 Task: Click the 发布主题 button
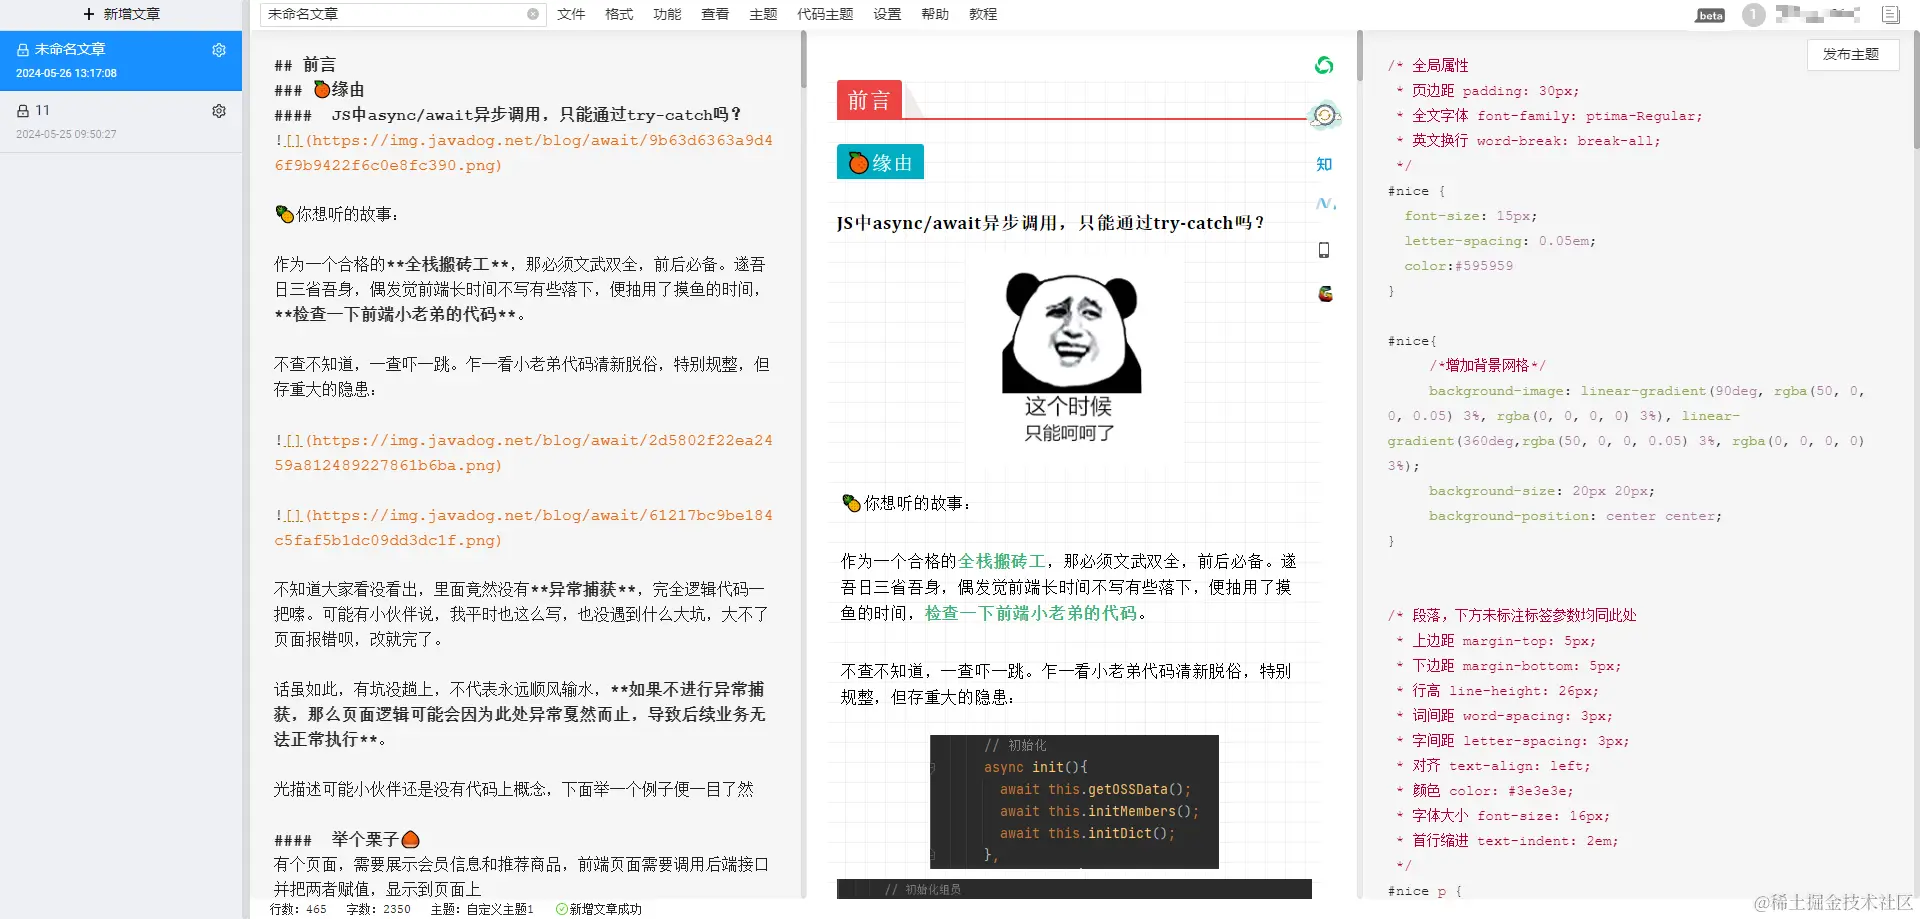coord(1851,54)
